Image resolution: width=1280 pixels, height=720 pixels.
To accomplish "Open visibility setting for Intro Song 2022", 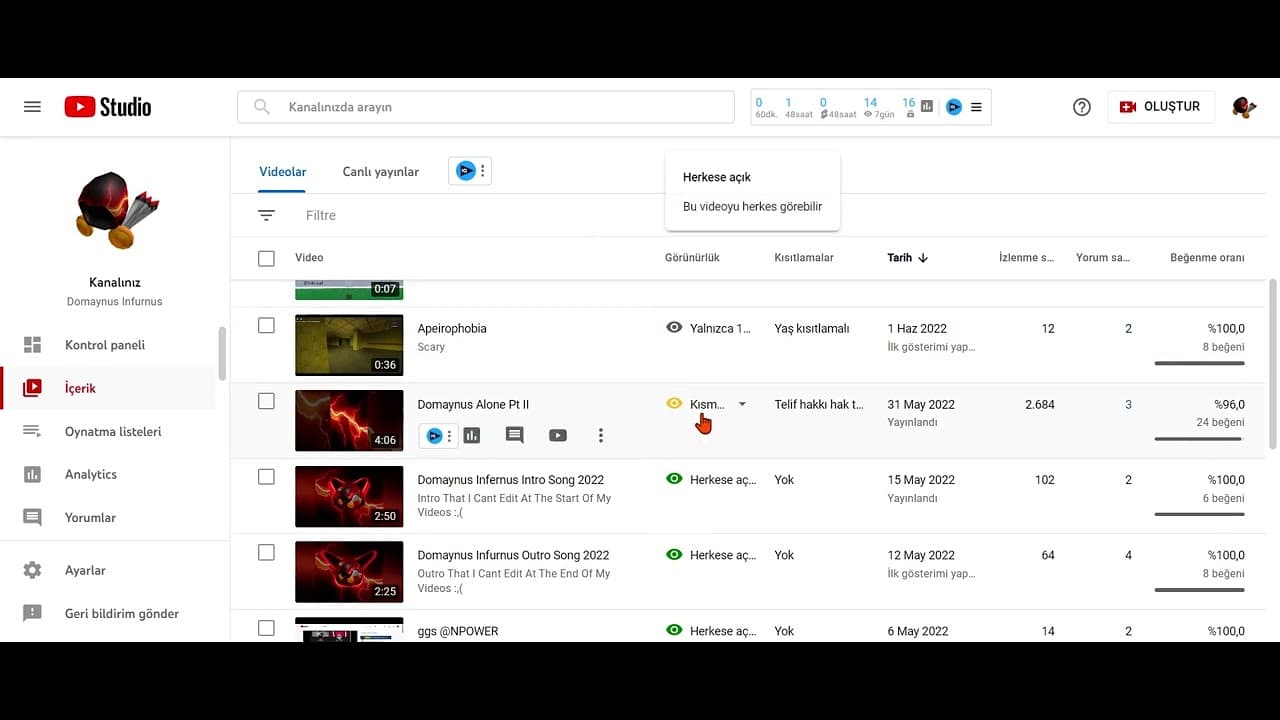I will point(711,480).
